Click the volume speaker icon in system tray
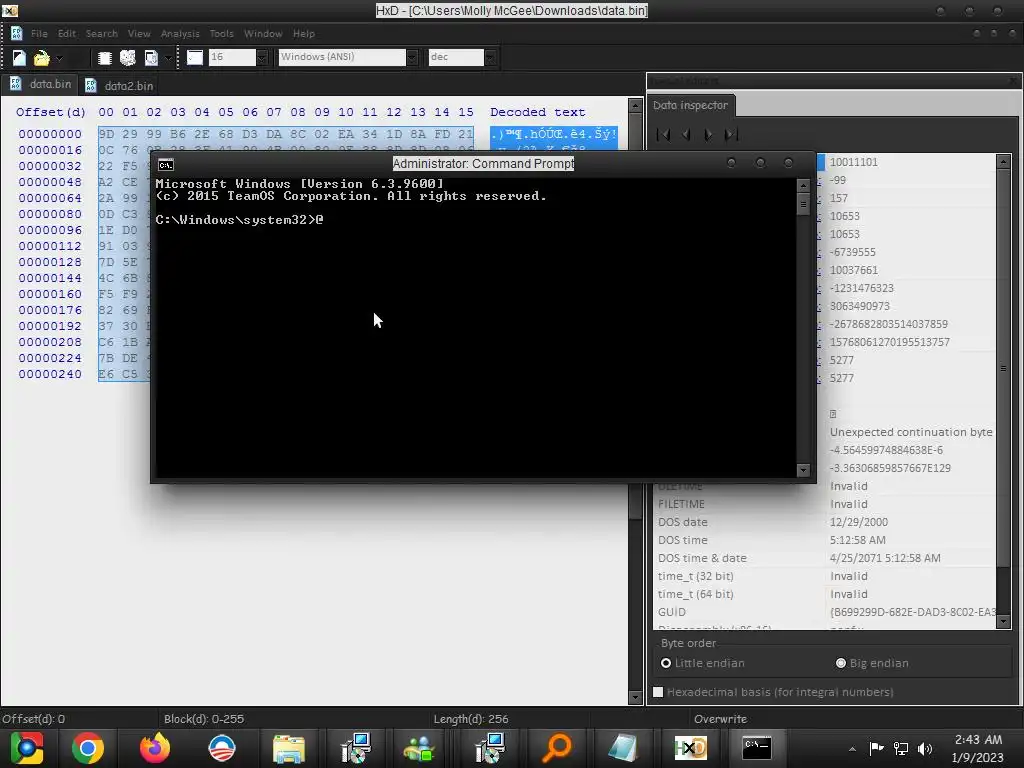This screenshot has width=1024, height=768. coord(925,749)
